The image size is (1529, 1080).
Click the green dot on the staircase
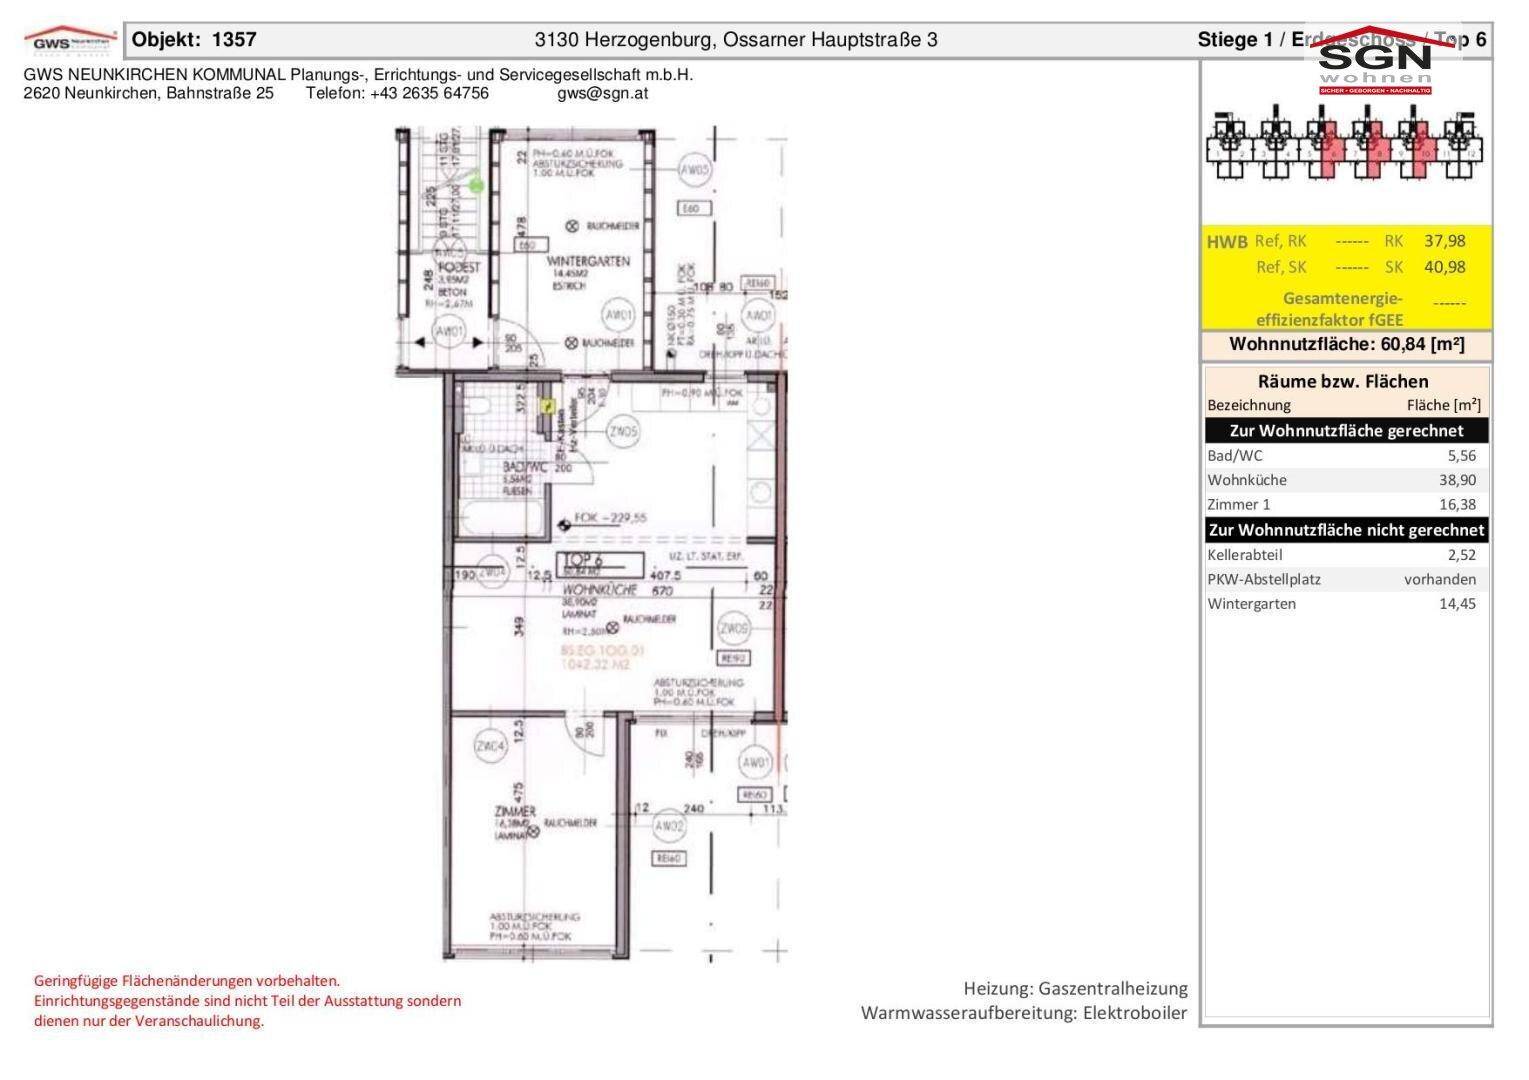(476, 185)
